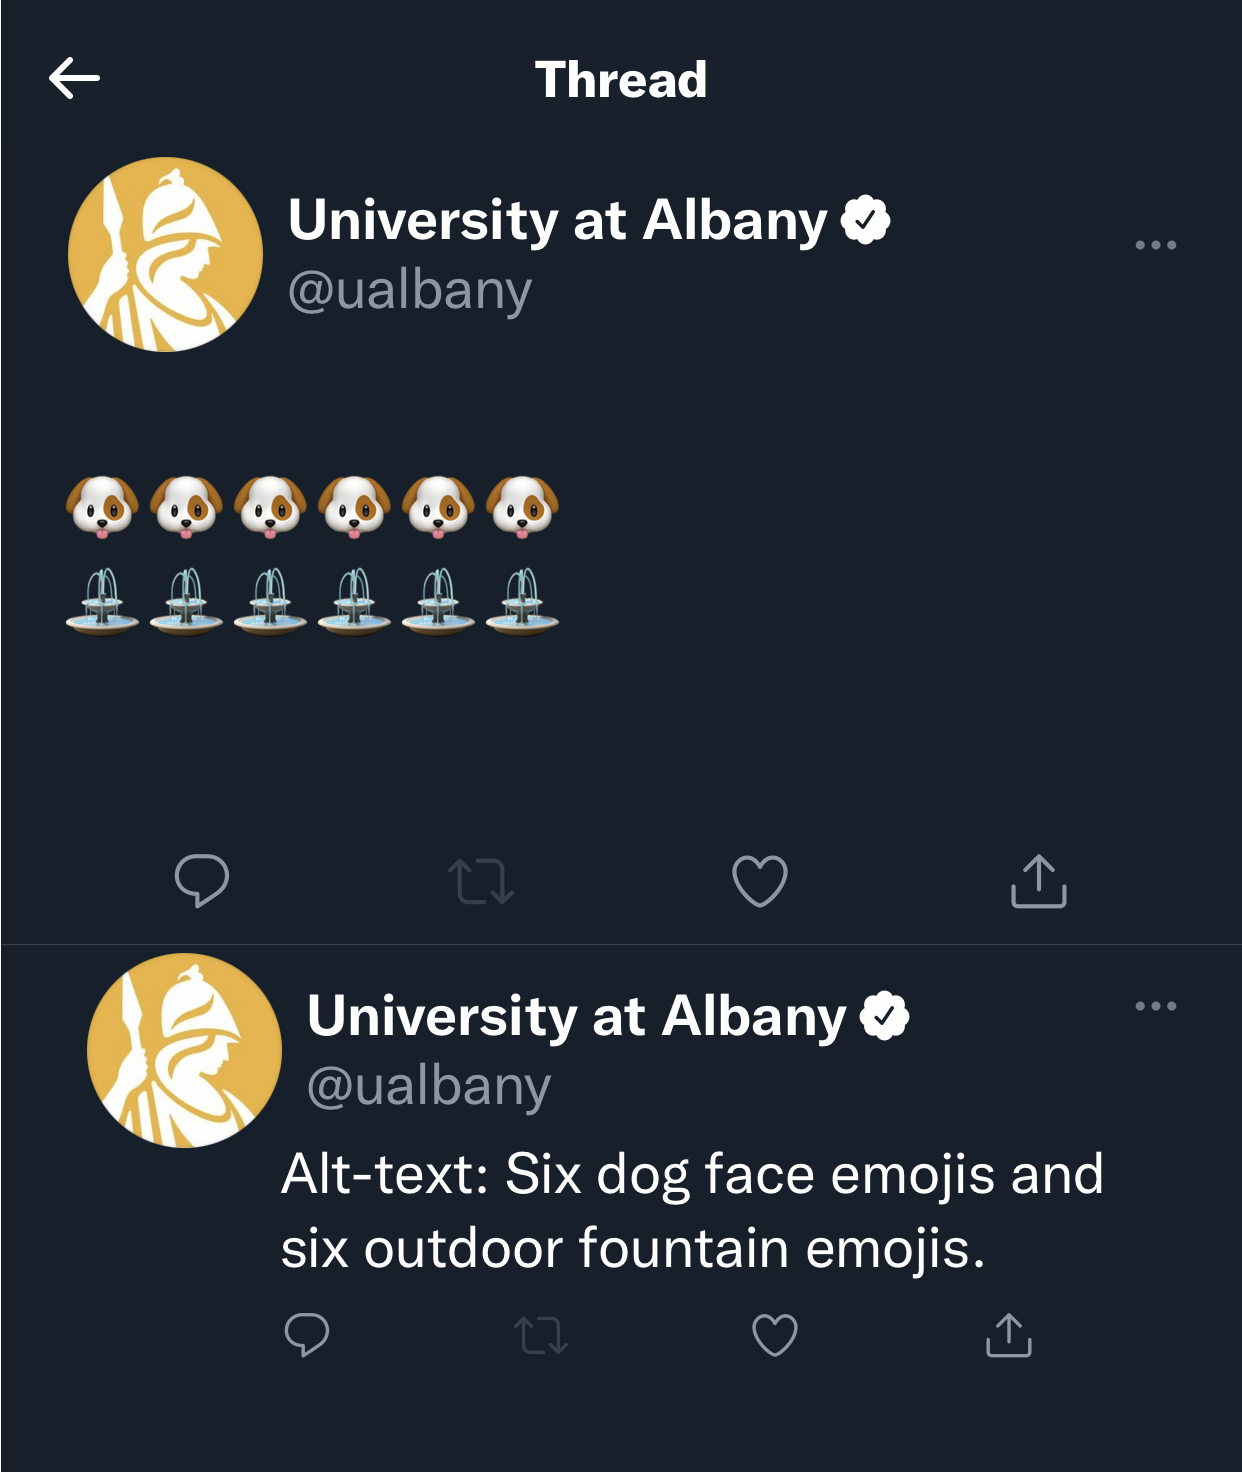Open more options for the Alt-text tweet
The height and width of the screenshot is (1472, 1242).
click(x=1156, y=1006)
